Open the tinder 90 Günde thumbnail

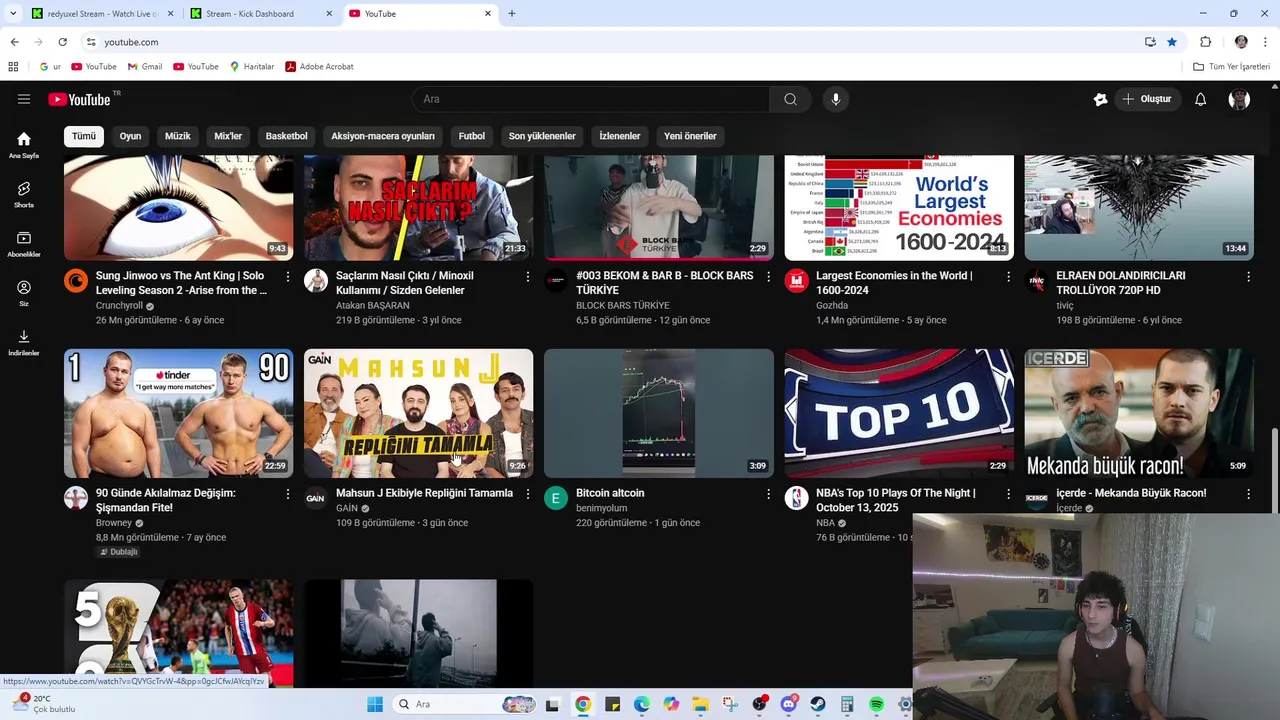tap(179, 413)
